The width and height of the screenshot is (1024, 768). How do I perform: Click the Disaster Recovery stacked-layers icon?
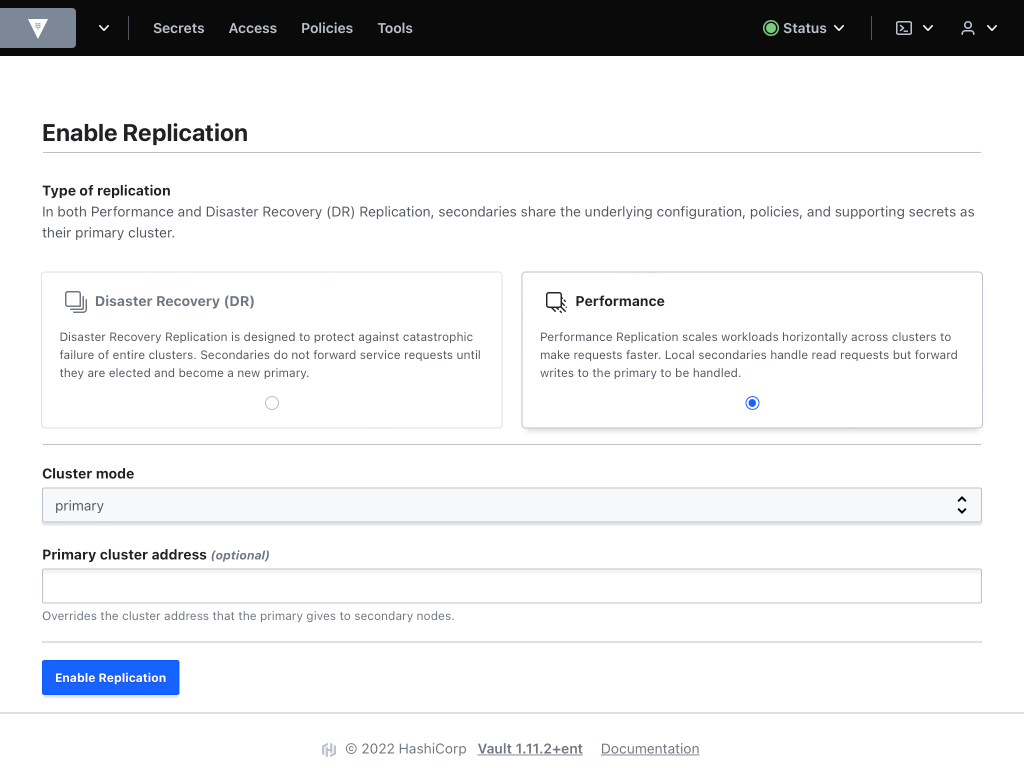coord(74,300)
